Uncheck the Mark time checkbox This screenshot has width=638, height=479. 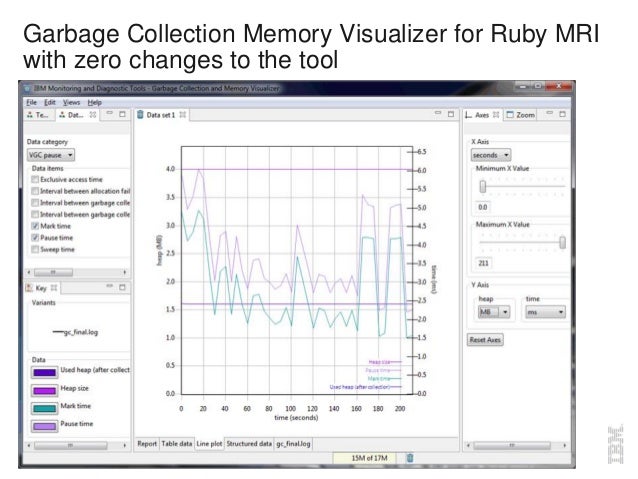click(x=35, y=226)
